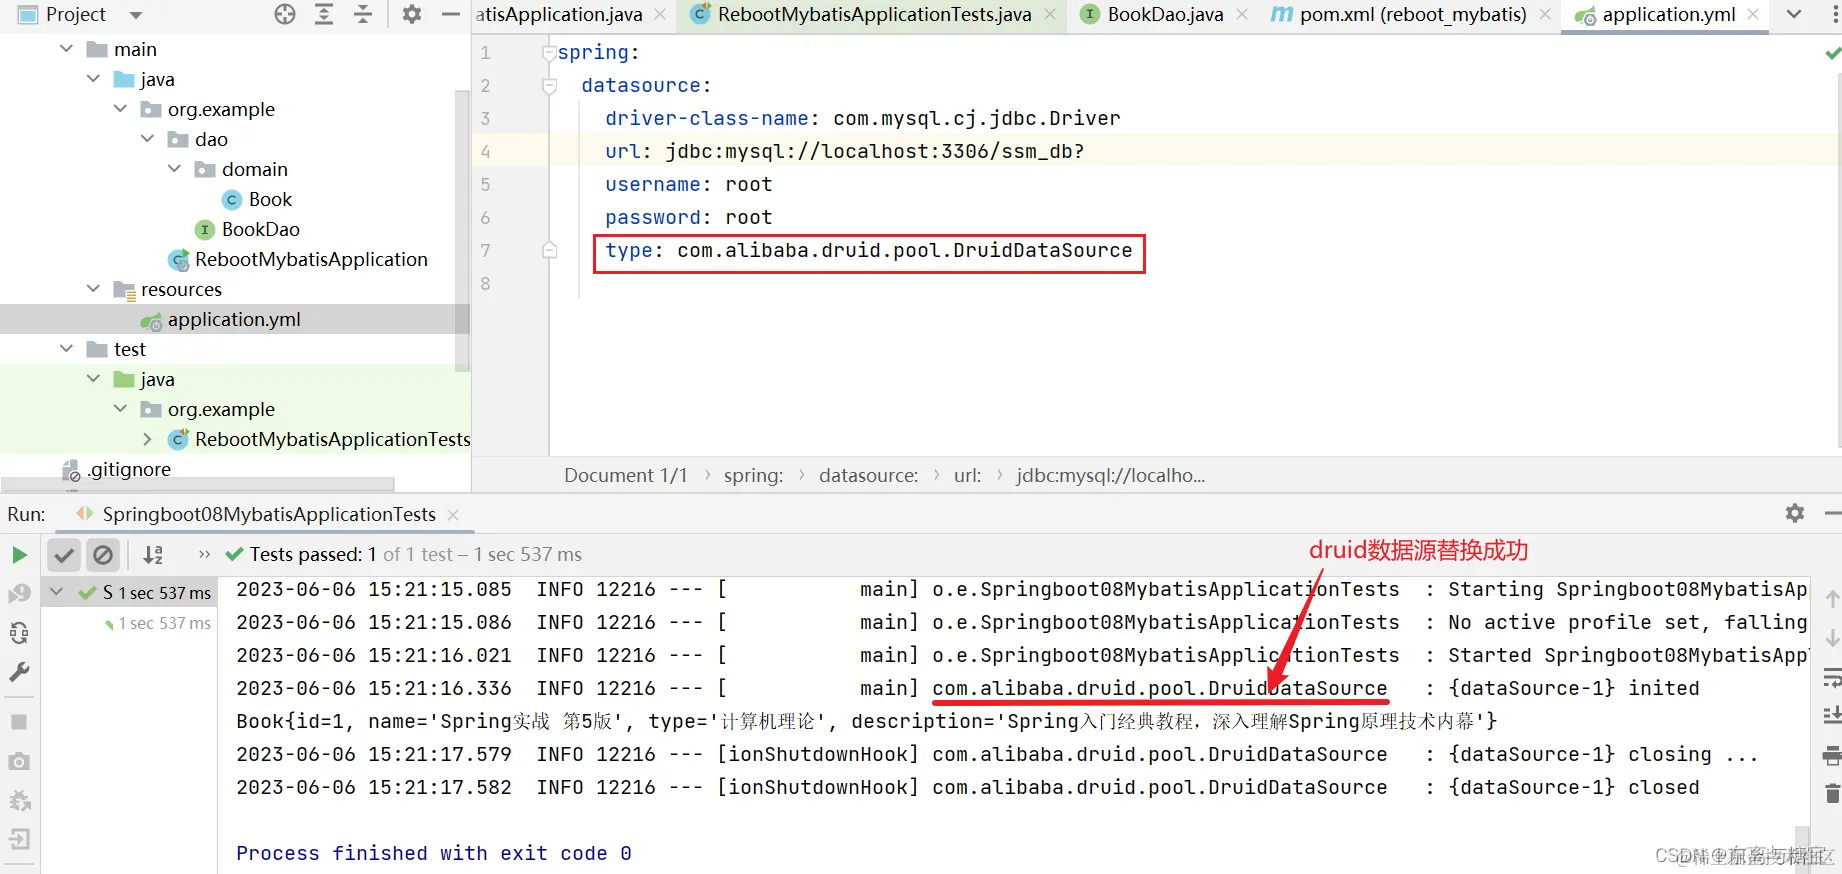Collapse the dao package node

(x=147, y=139)
